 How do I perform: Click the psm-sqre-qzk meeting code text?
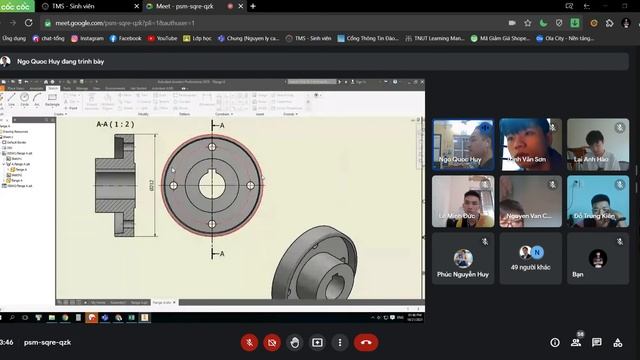(x=47, y=342)
